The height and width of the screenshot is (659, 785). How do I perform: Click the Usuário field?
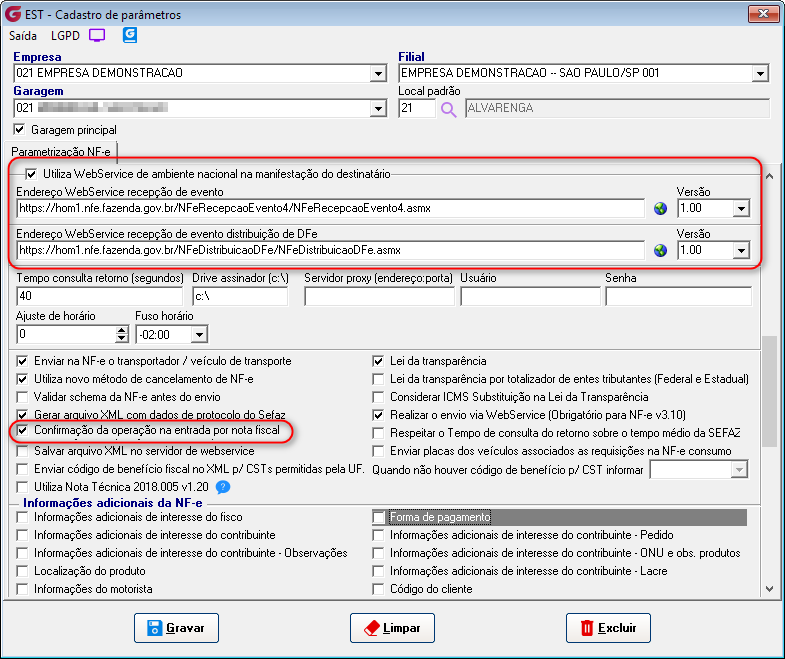(x=530, y=296)
